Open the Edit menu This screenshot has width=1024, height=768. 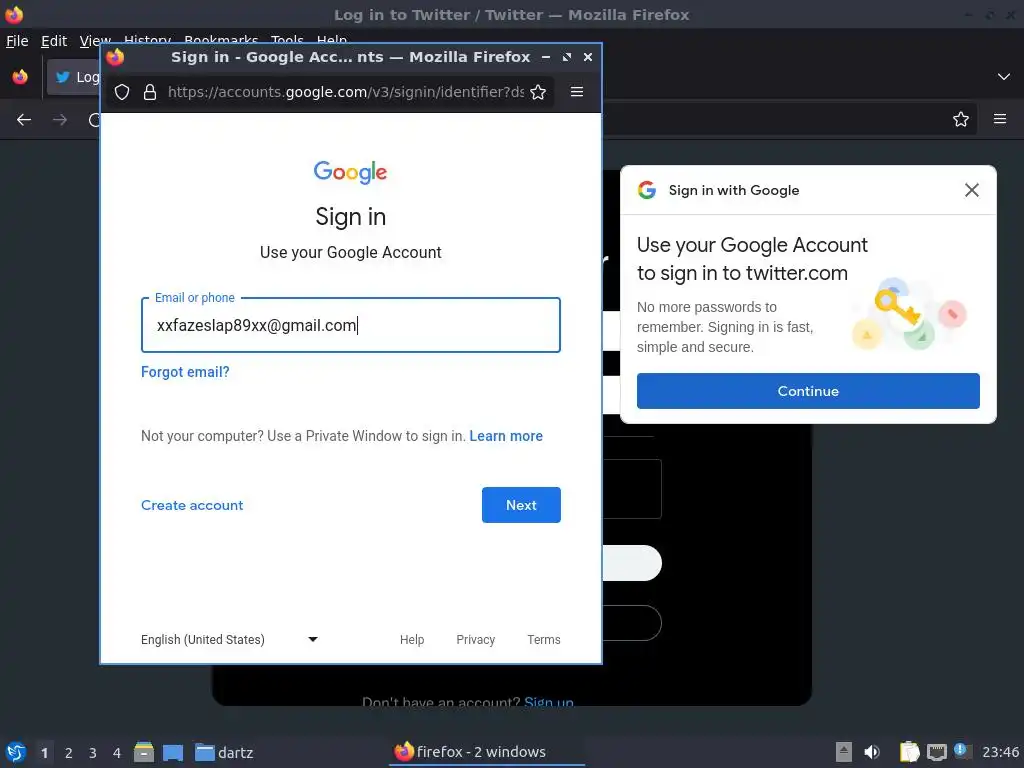[x=54, y=41]
